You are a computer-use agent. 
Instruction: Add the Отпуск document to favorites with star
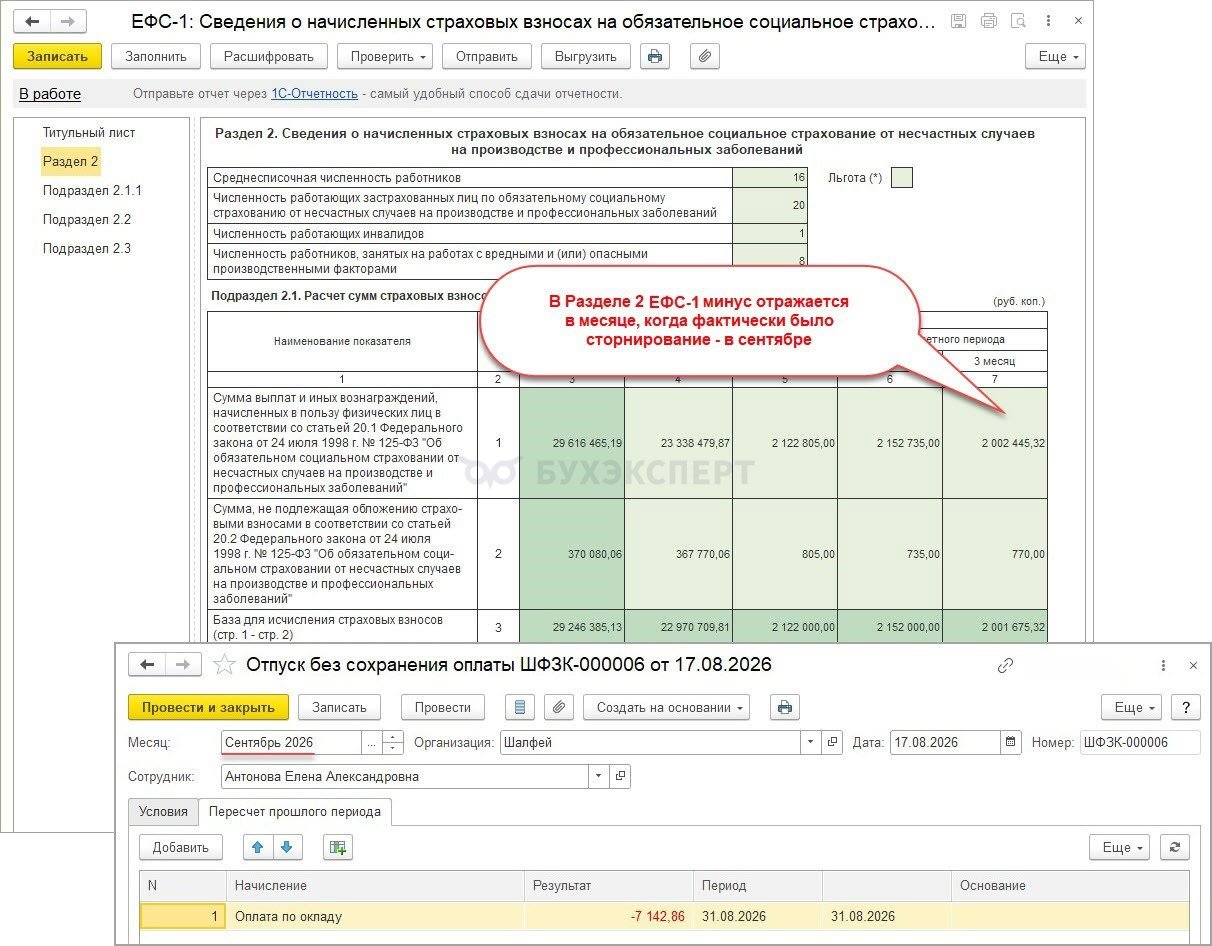tap(224, 664)
